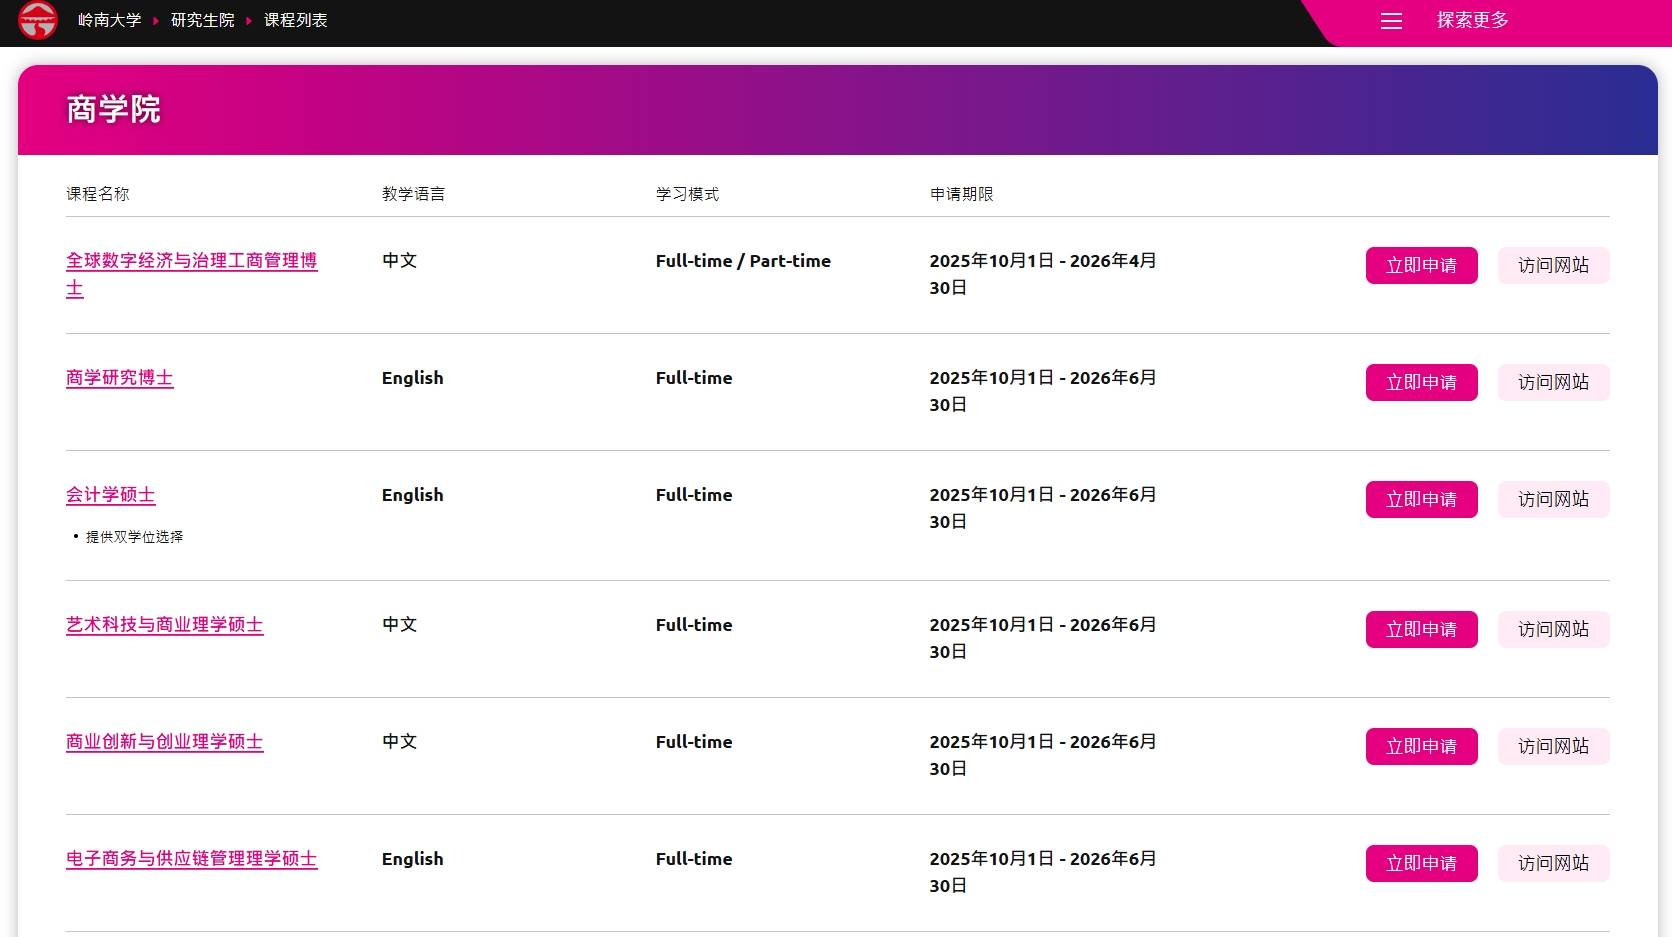Open 会计学硕士 course link
Viewport: 1672px width, 937px height.
(x=111, y=495)
